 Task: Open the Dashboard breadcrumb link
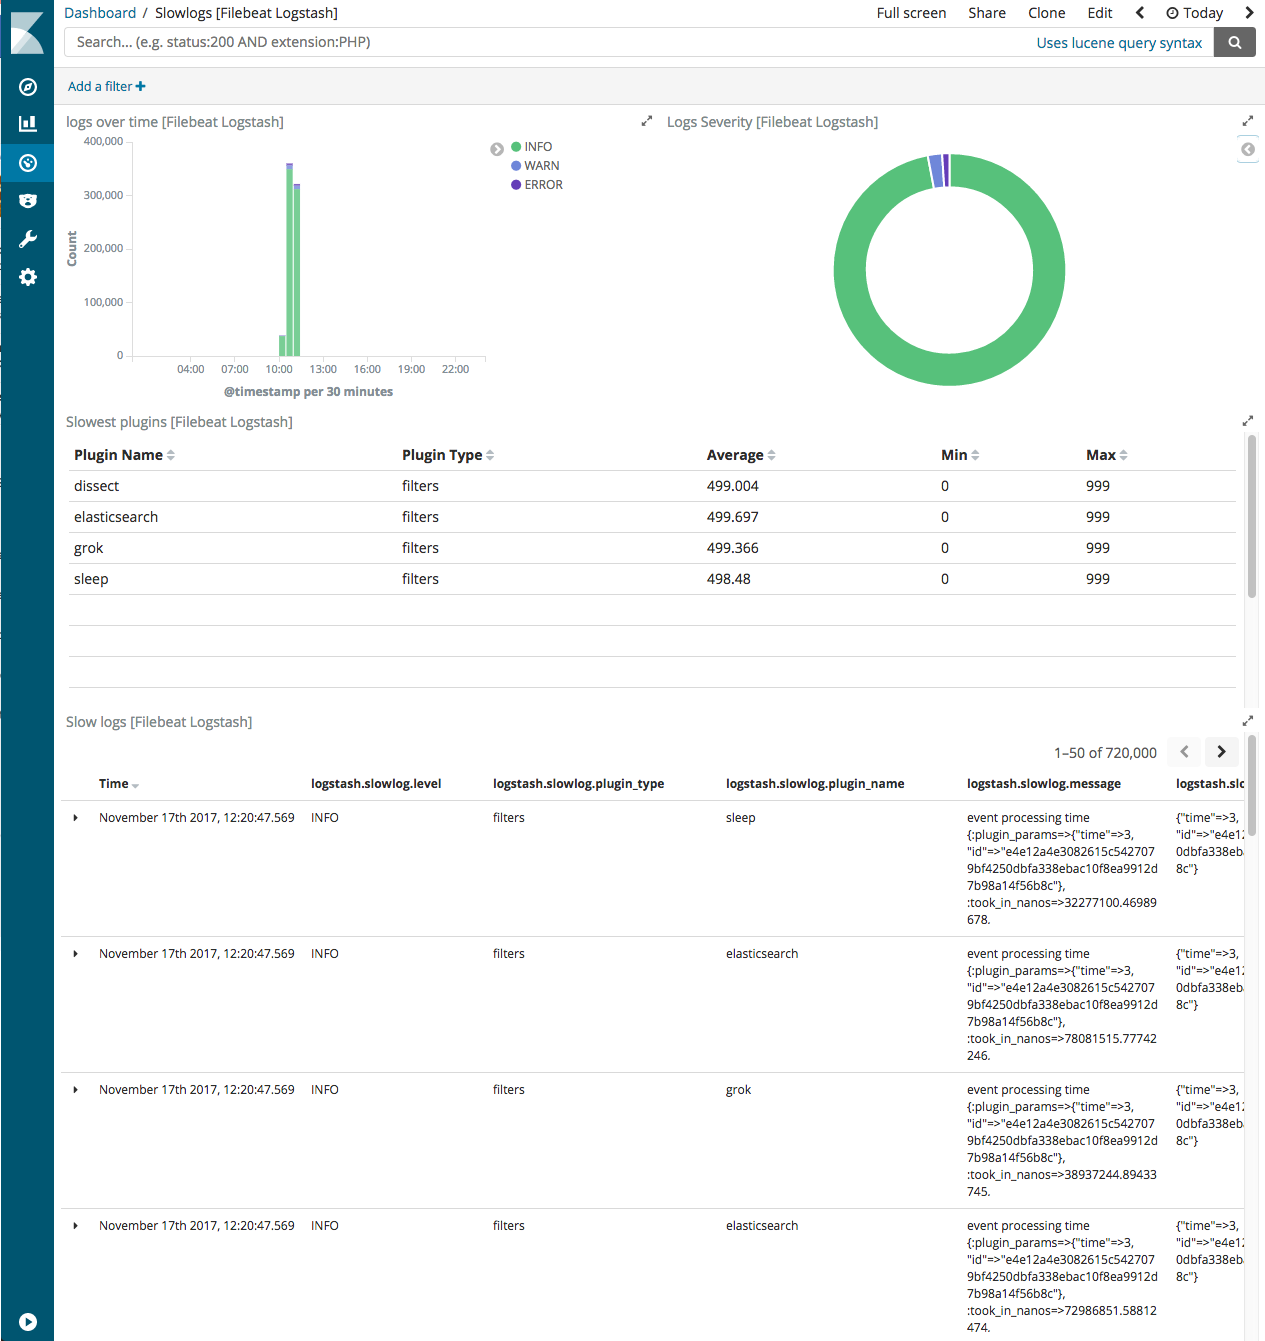100,13
